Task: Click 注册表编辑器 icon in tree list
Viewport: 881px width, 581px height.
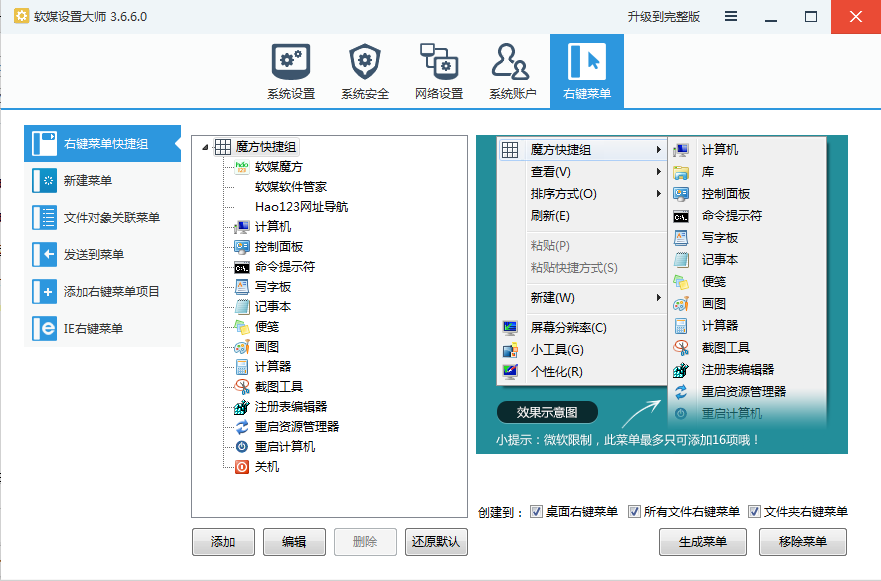Action: (x=242, y=407)
